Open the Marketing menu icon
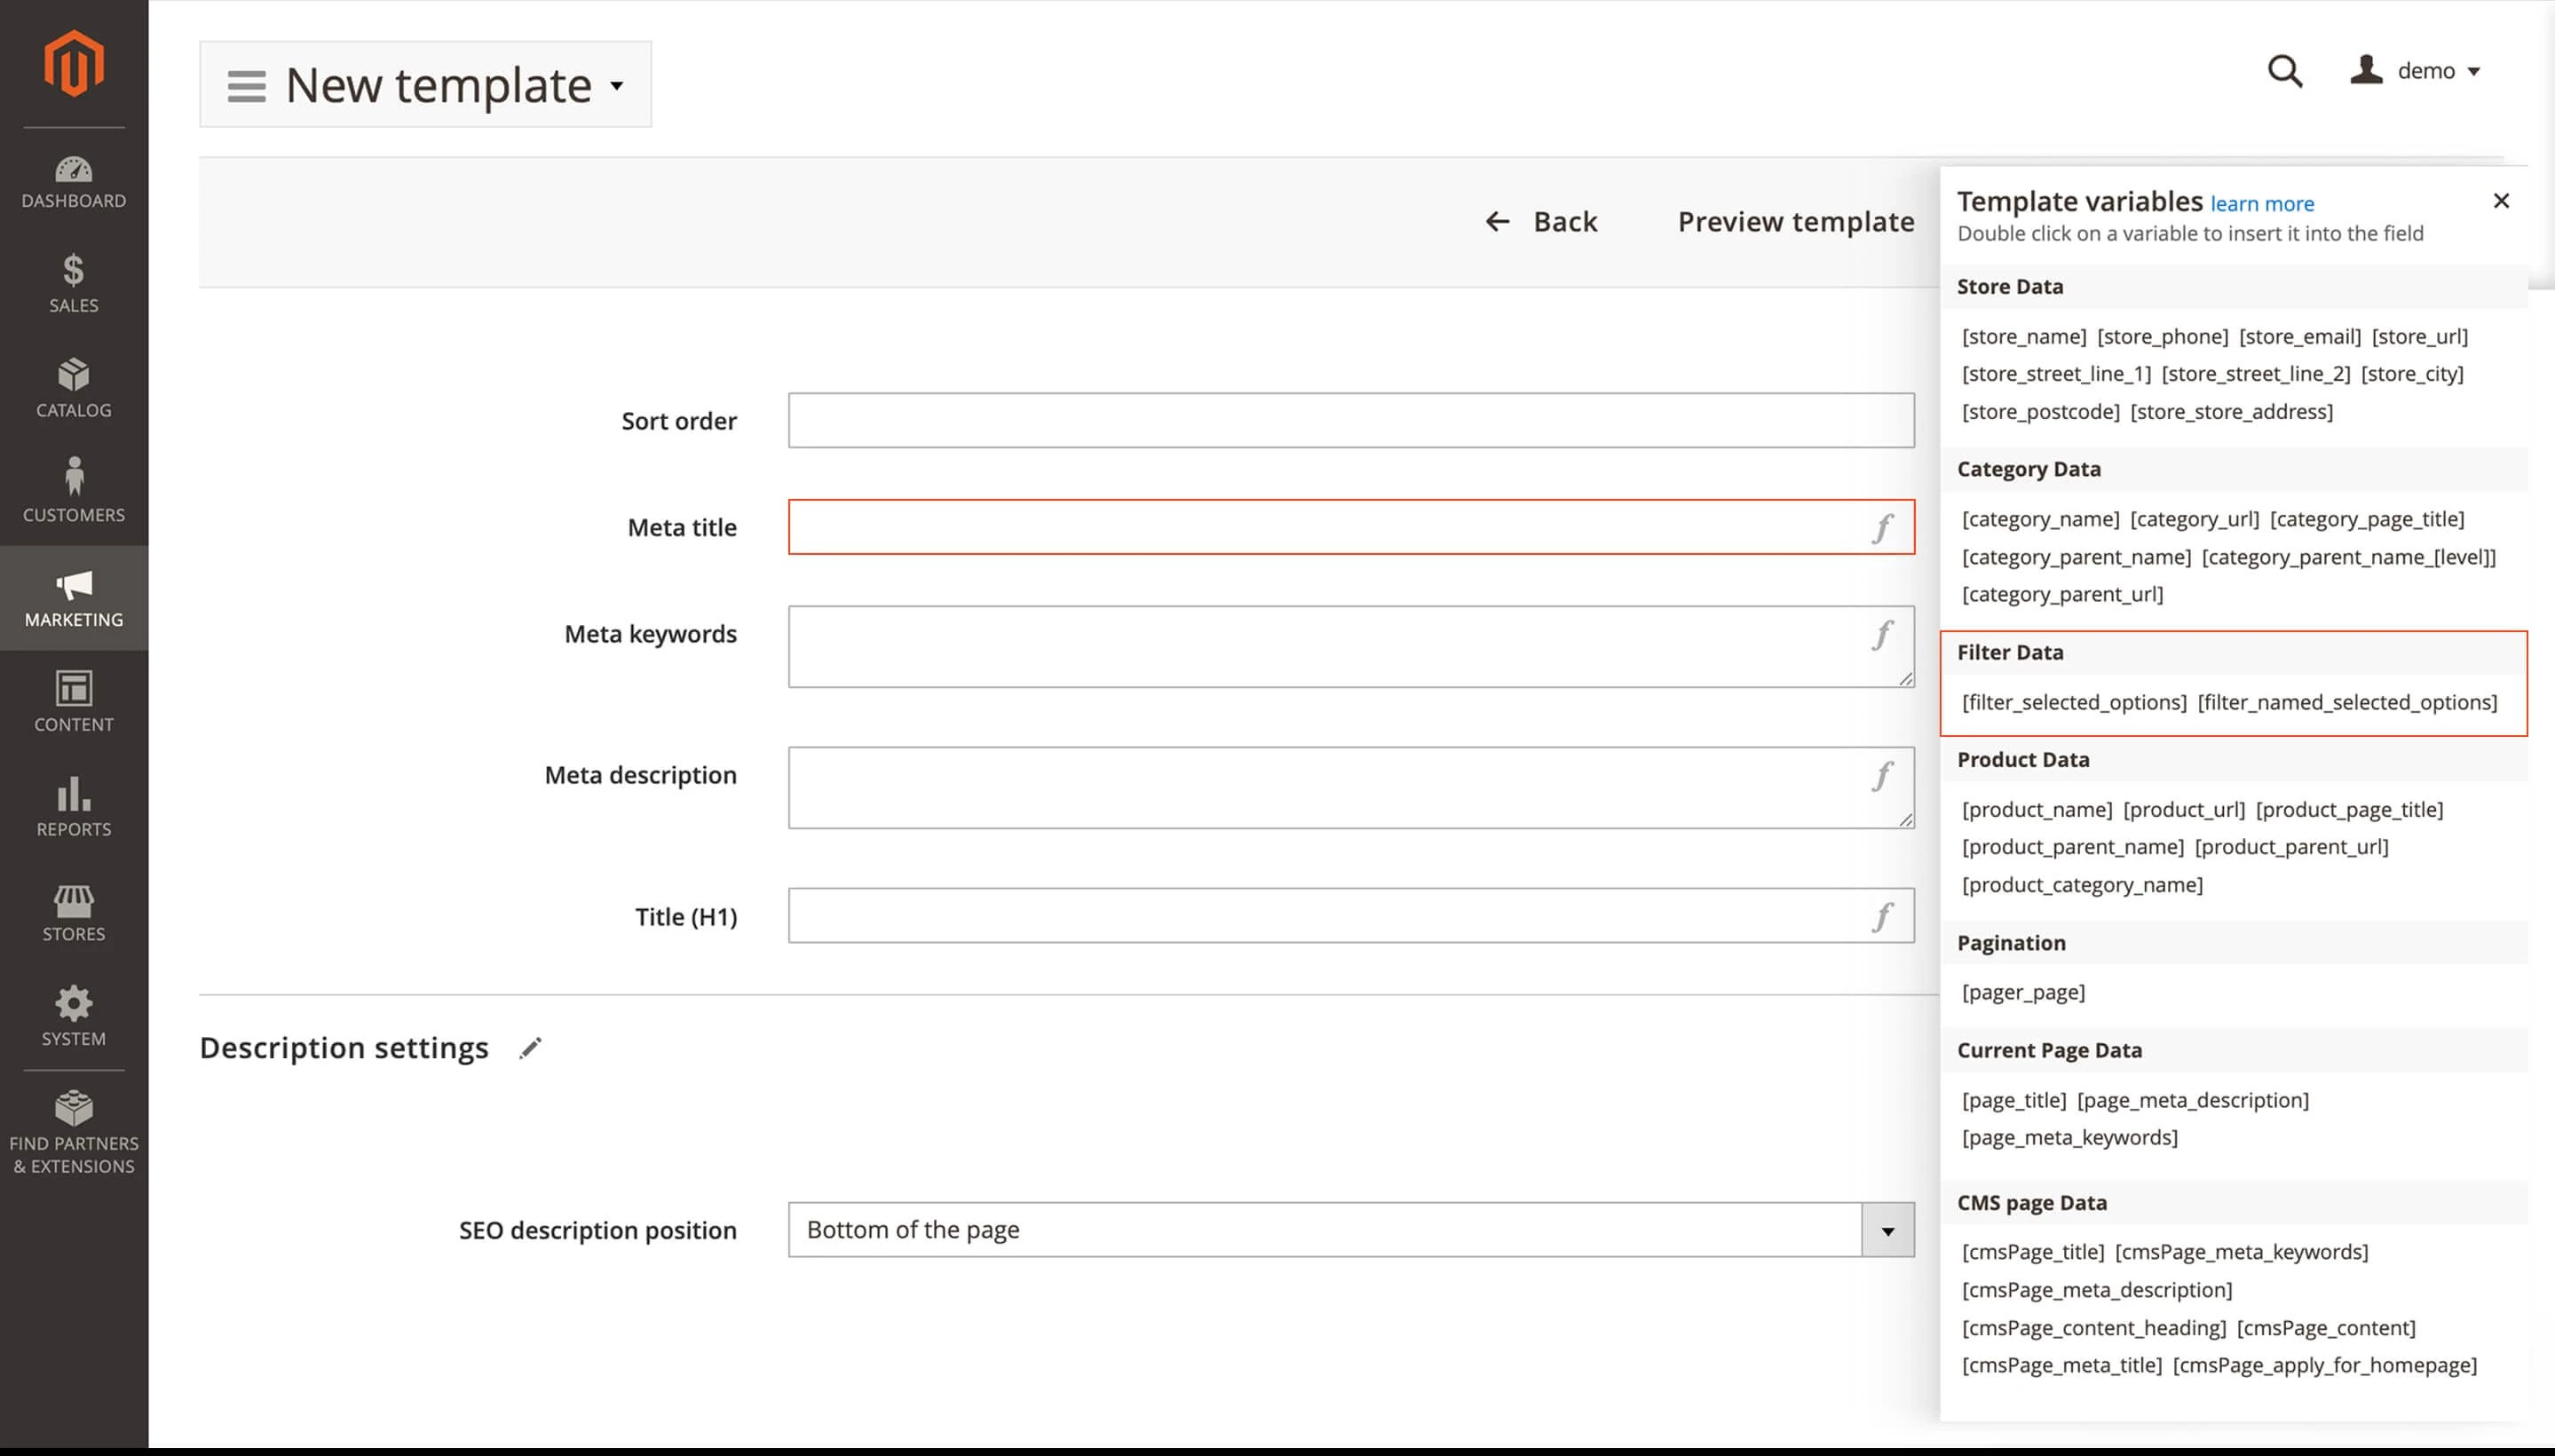This screenshot has width=2555, height=1456. [73, 597]
